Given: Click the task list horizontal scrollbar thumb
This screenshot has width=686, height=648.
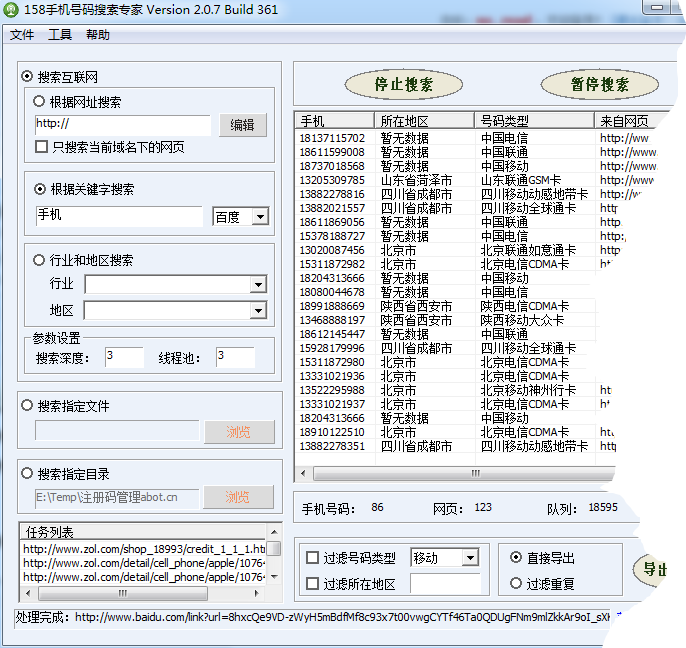Looking at the screenshot, I should click(123, 594).
